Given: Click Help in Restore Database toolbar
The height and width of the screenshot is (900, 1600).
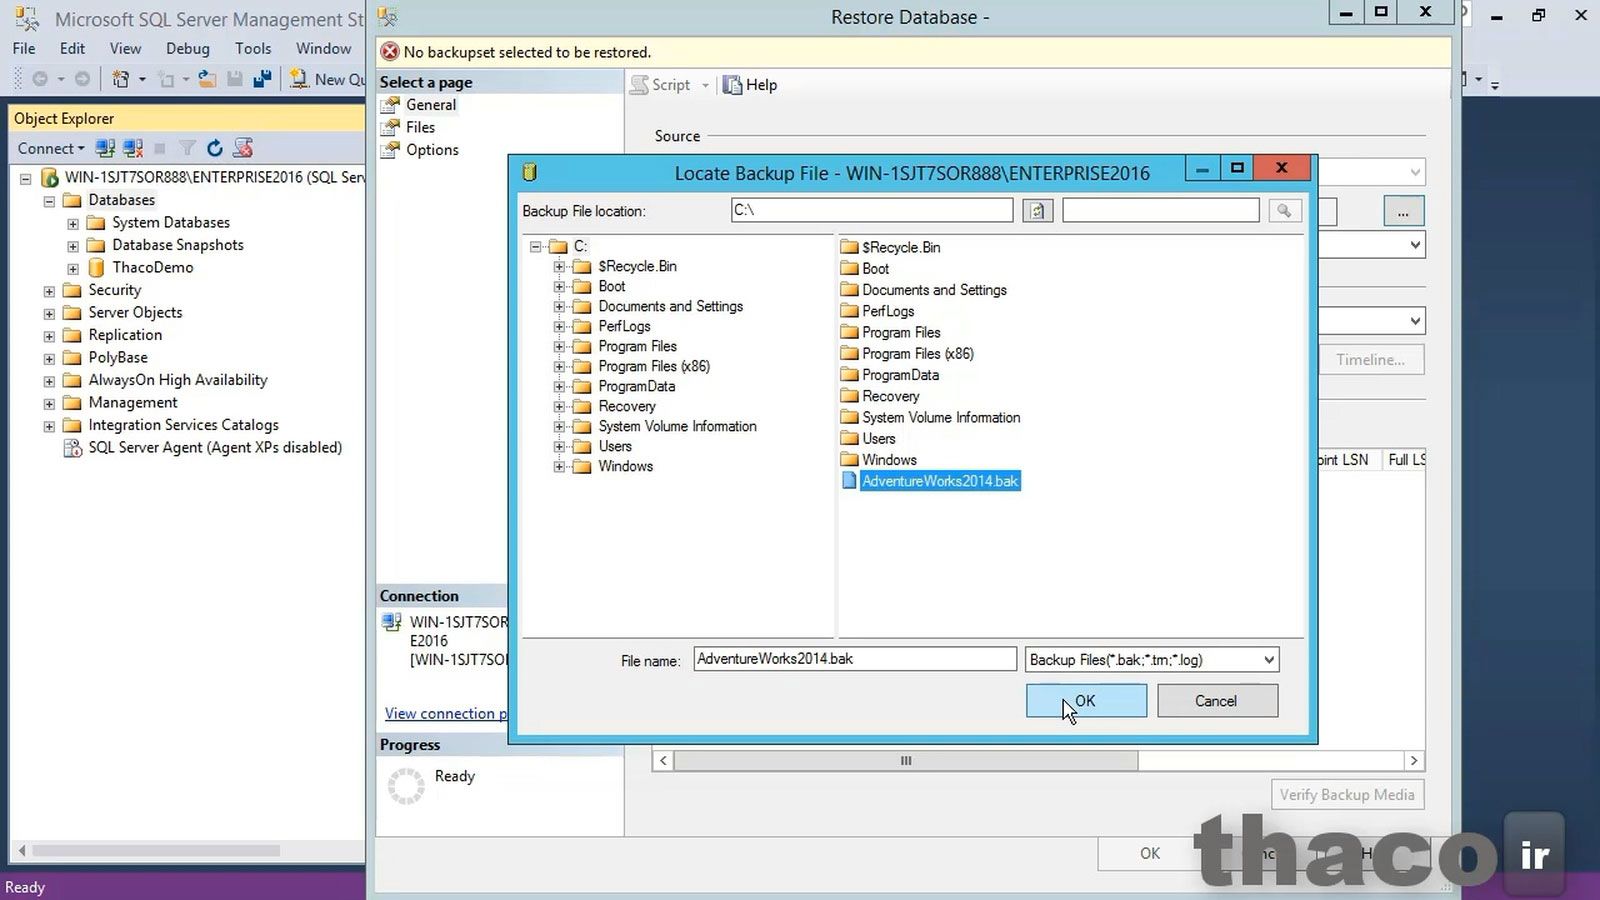Looking at the screenshot, I should tap(750, 85).
